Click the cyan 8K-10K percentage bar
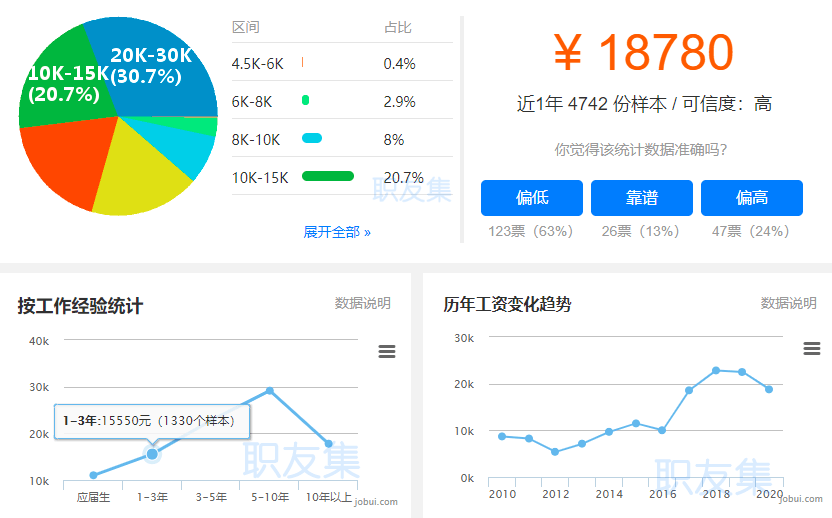The image size is (832, 518). coord(312,138)
